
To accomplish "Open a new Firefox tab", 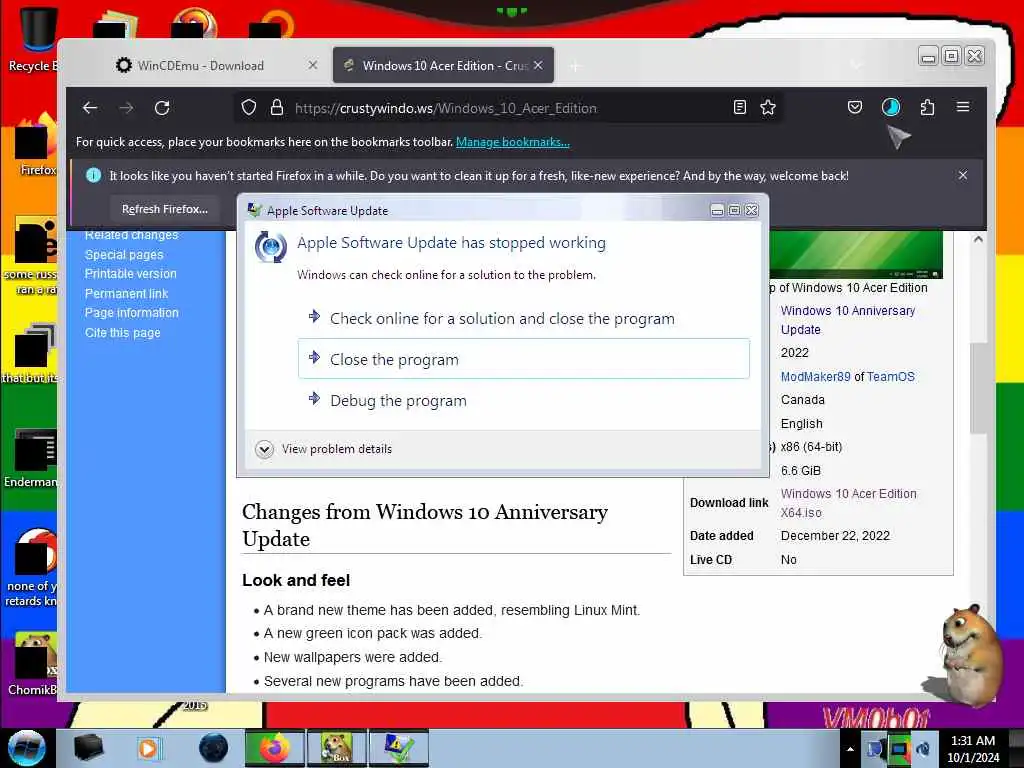I will (x=575, y=66).
